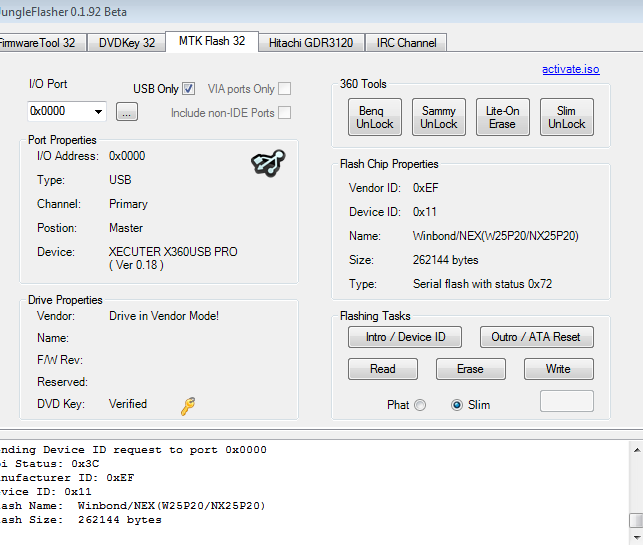The height and width of the screenshot is (545, 643).
Task: Click the Device ID value 0x11
Action: point(424,212)
